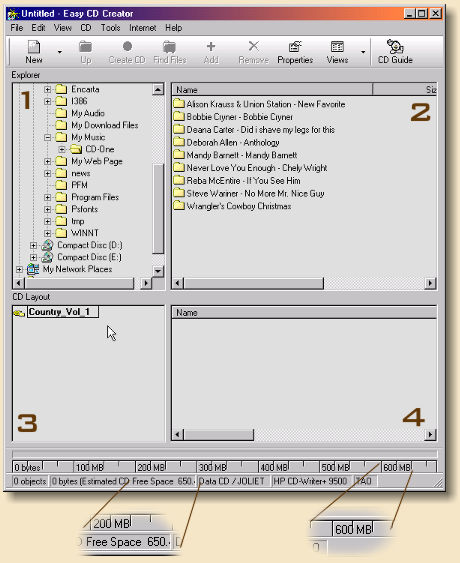
Task: Expand the My Web Page folder
Action: (x=47, y=161)
